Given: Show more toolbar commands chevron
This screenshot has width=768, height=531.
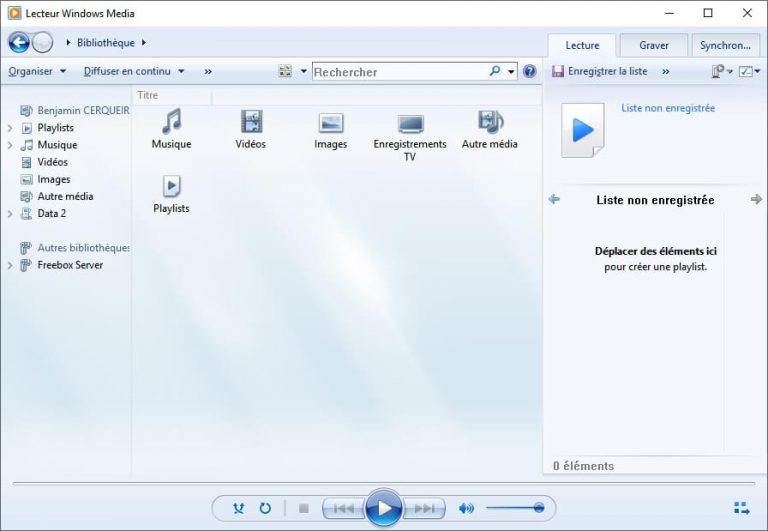Looking at the screenshot, I should pos(208,72).
